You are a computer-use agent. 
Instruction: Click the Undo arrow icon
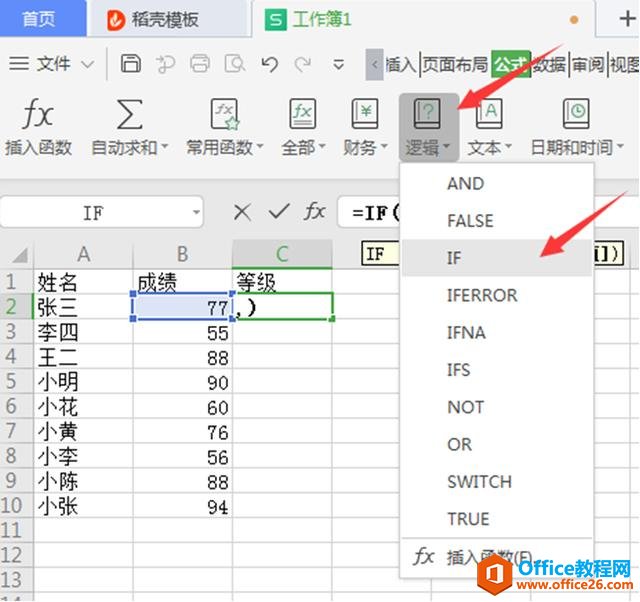[x=270, y=64]
